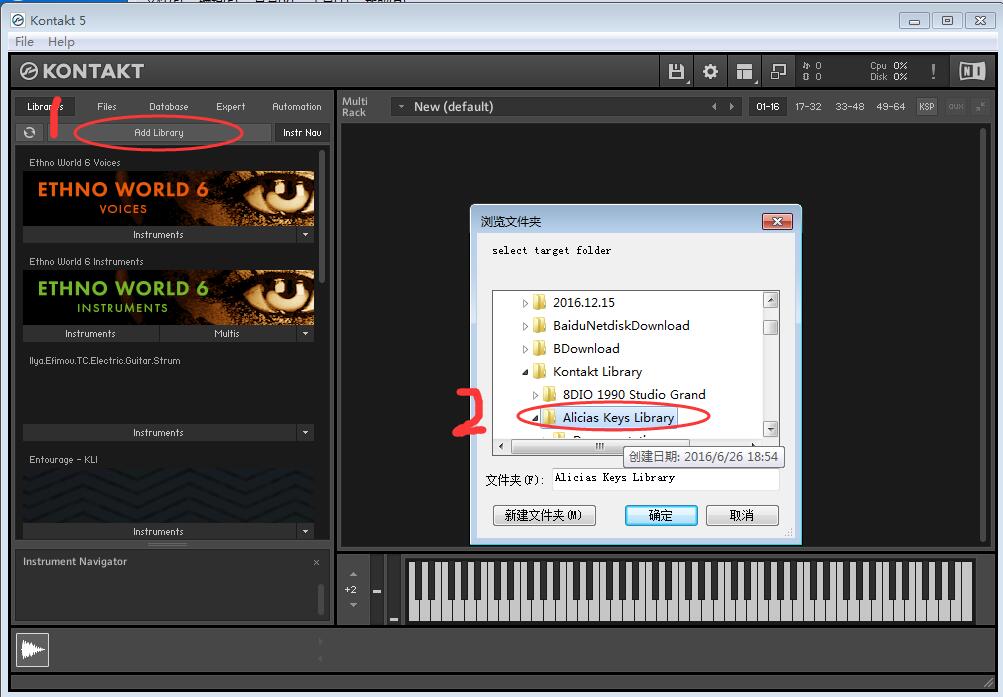Toggle the KSP script editor button
Image resolution: width=1003 pixels, height=697 pixels.
pyautogui.click(x=926, y=107)
